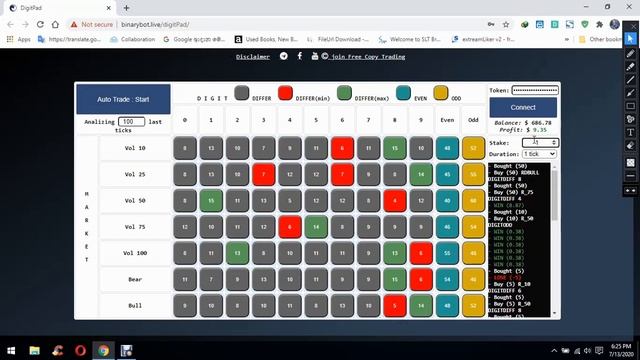The height and width of the screenshot is (360, 640).
Task: Open the color palette tool
Action: [x=631, y=119]
